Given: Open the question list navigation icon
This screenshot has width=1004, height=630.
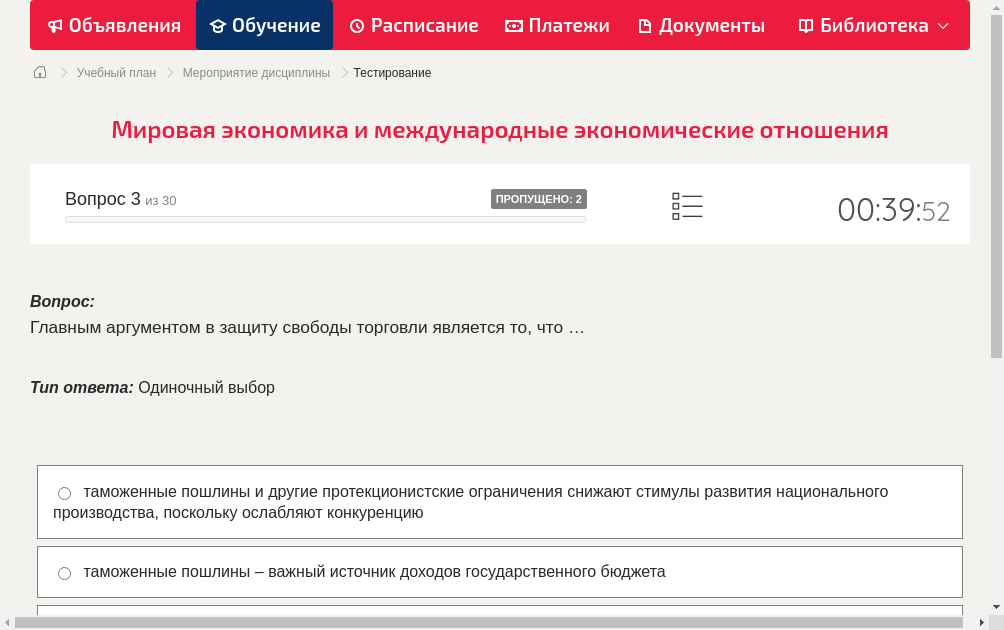Looking at the screenshot, I should pyautogui.click(x=687, y=205).
